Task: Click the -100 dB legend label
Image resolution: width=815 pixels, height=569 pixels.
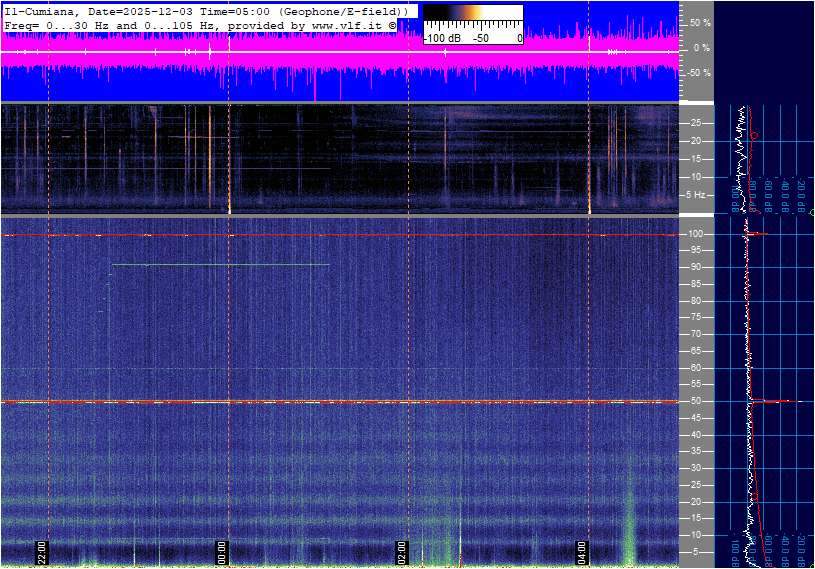Action: pos(441,38)
